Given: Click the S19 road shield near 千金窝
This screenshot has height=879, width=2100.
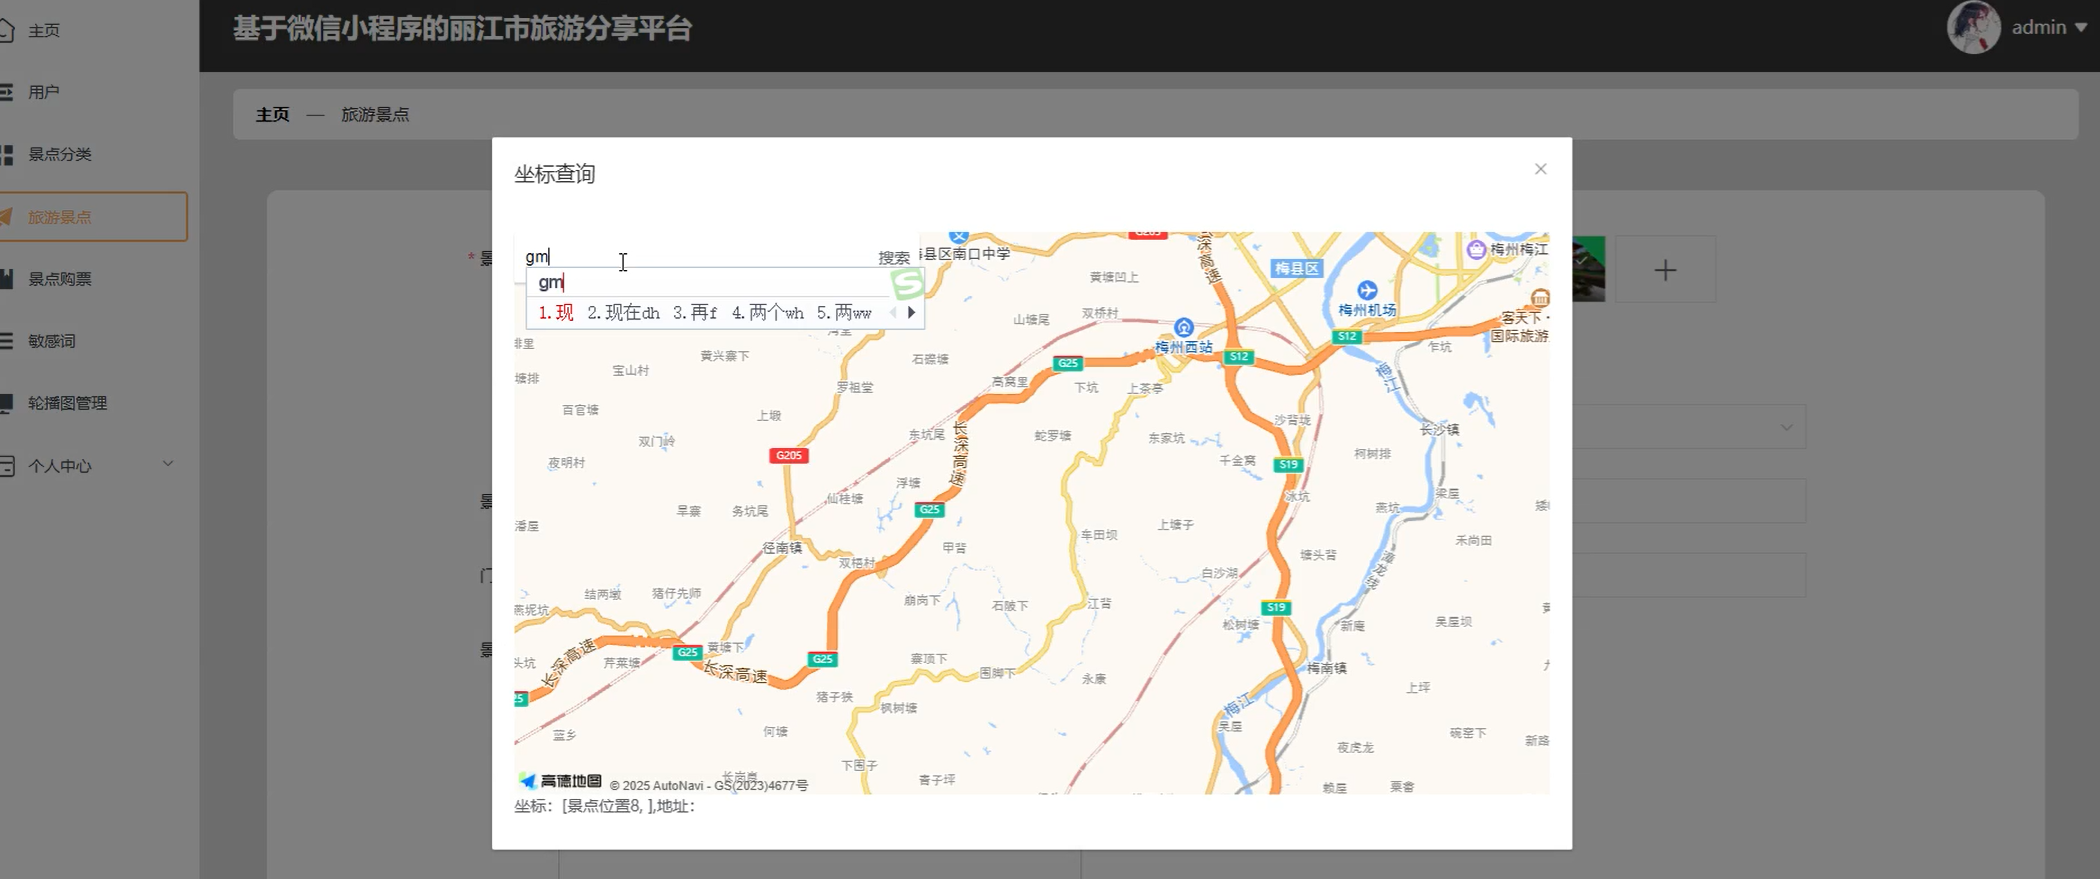Looking at the screenshot, I should (x=1288, y=464).
